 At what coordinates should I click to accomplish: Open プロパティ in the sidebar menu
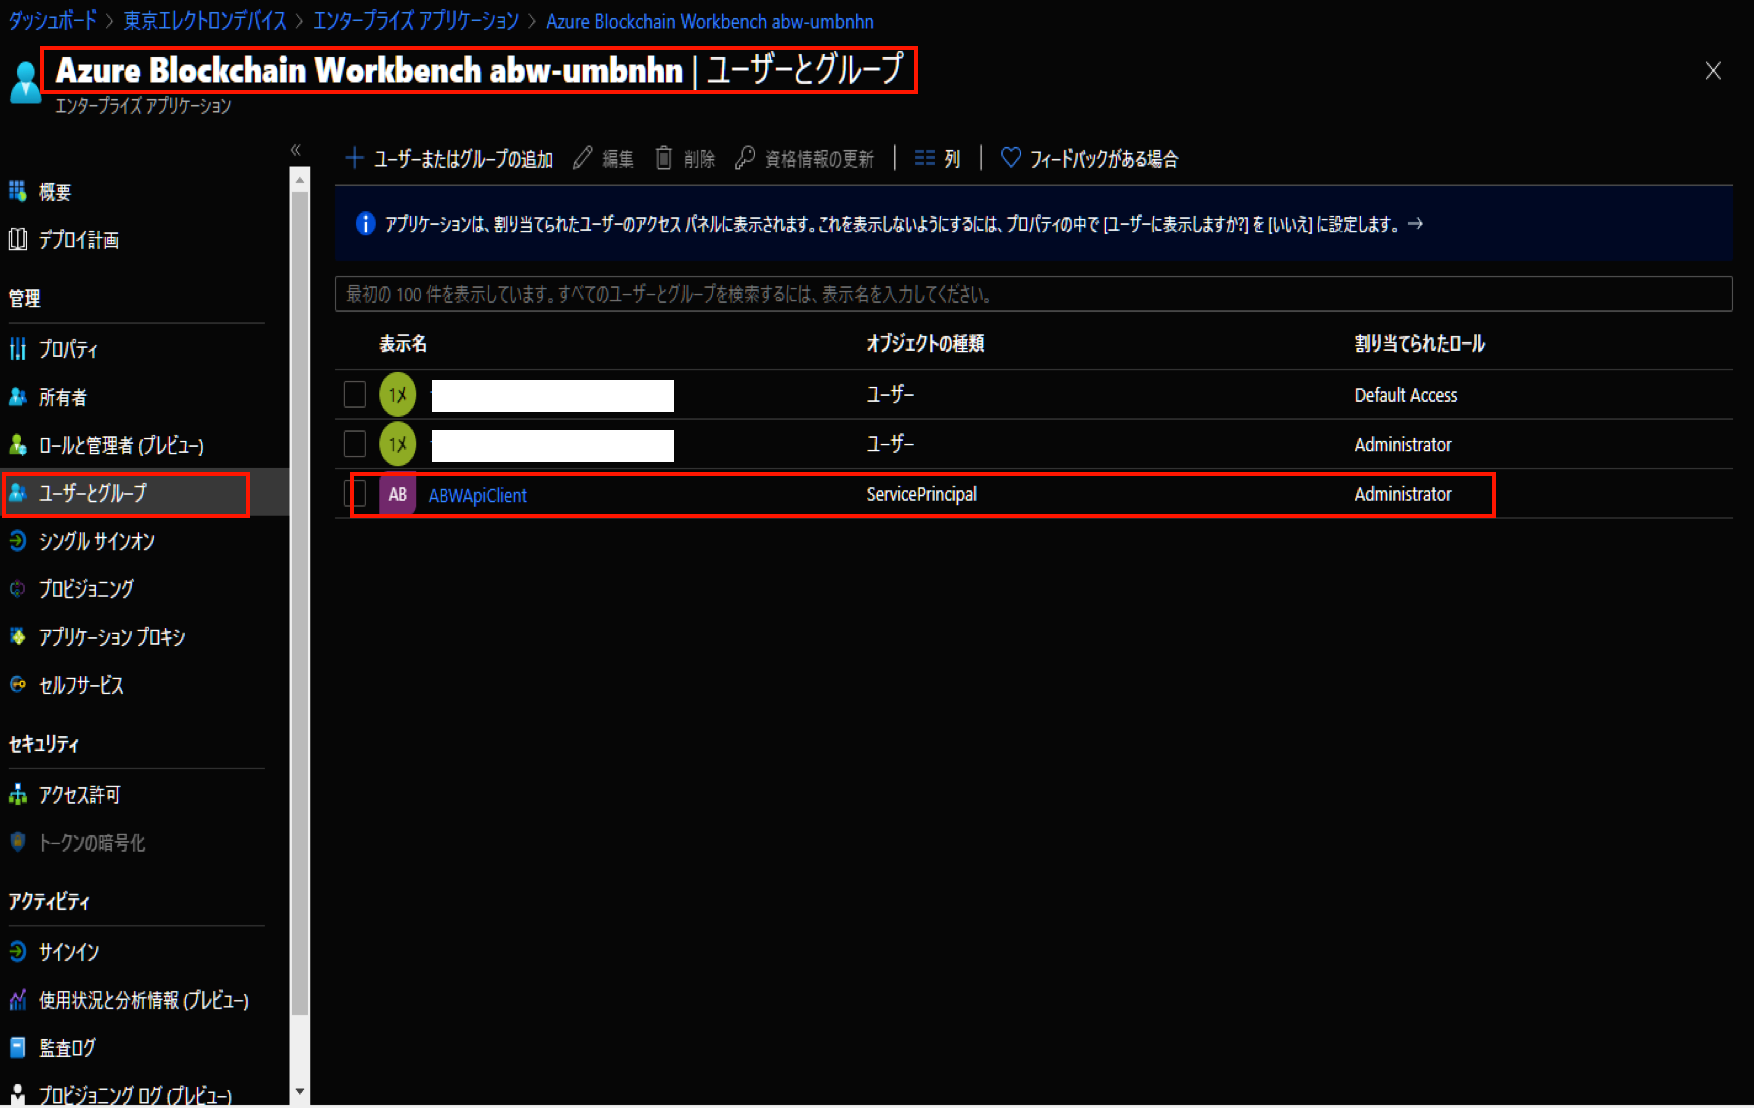(68, 349)
